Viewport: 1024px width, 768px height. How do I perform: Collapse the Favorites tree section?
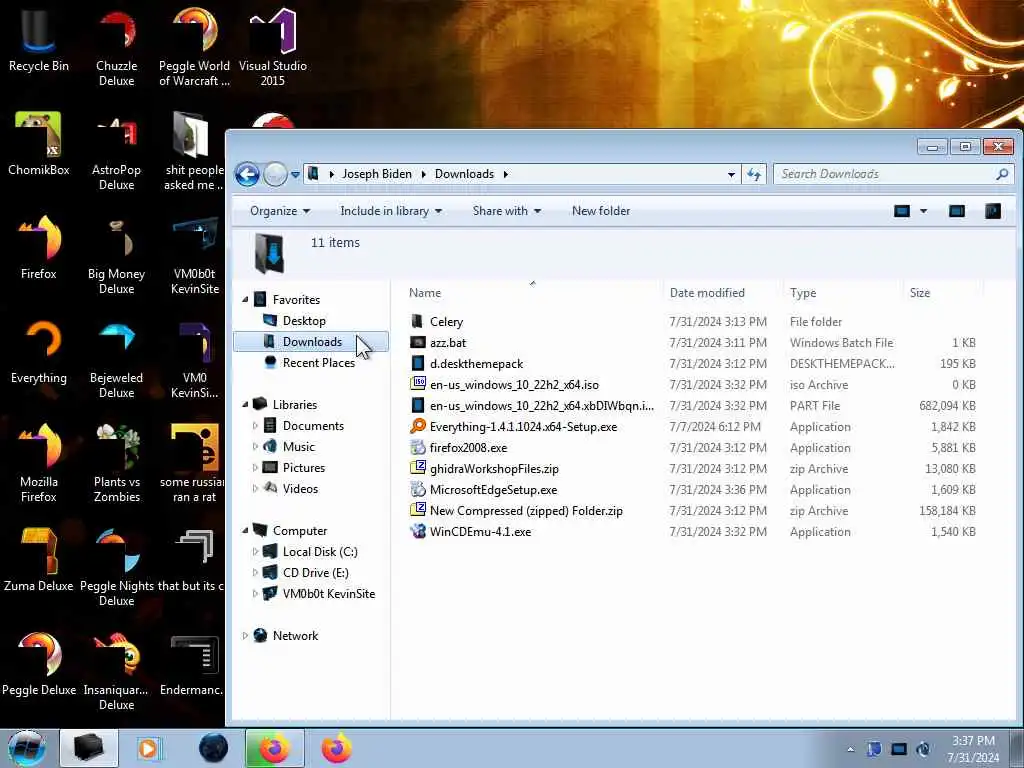pos(246,300)
